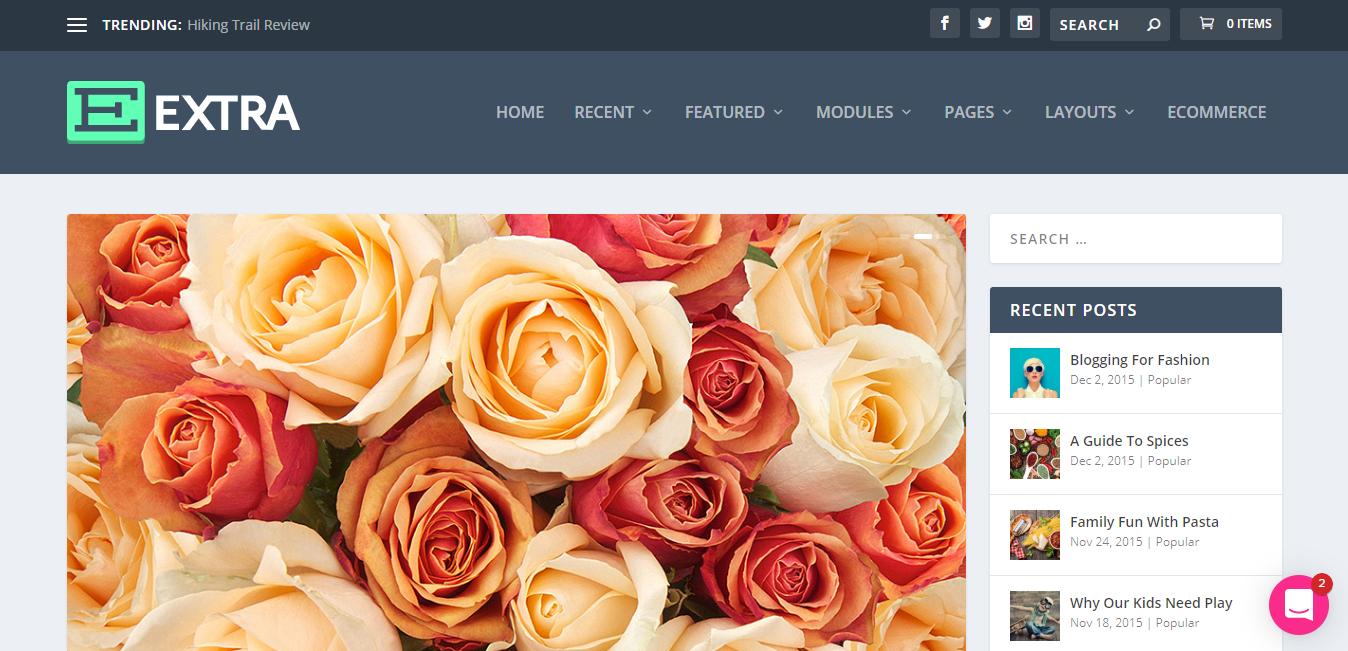Click date Dec 2, 2015 under Blogging For Fashion

(1102, 380)
